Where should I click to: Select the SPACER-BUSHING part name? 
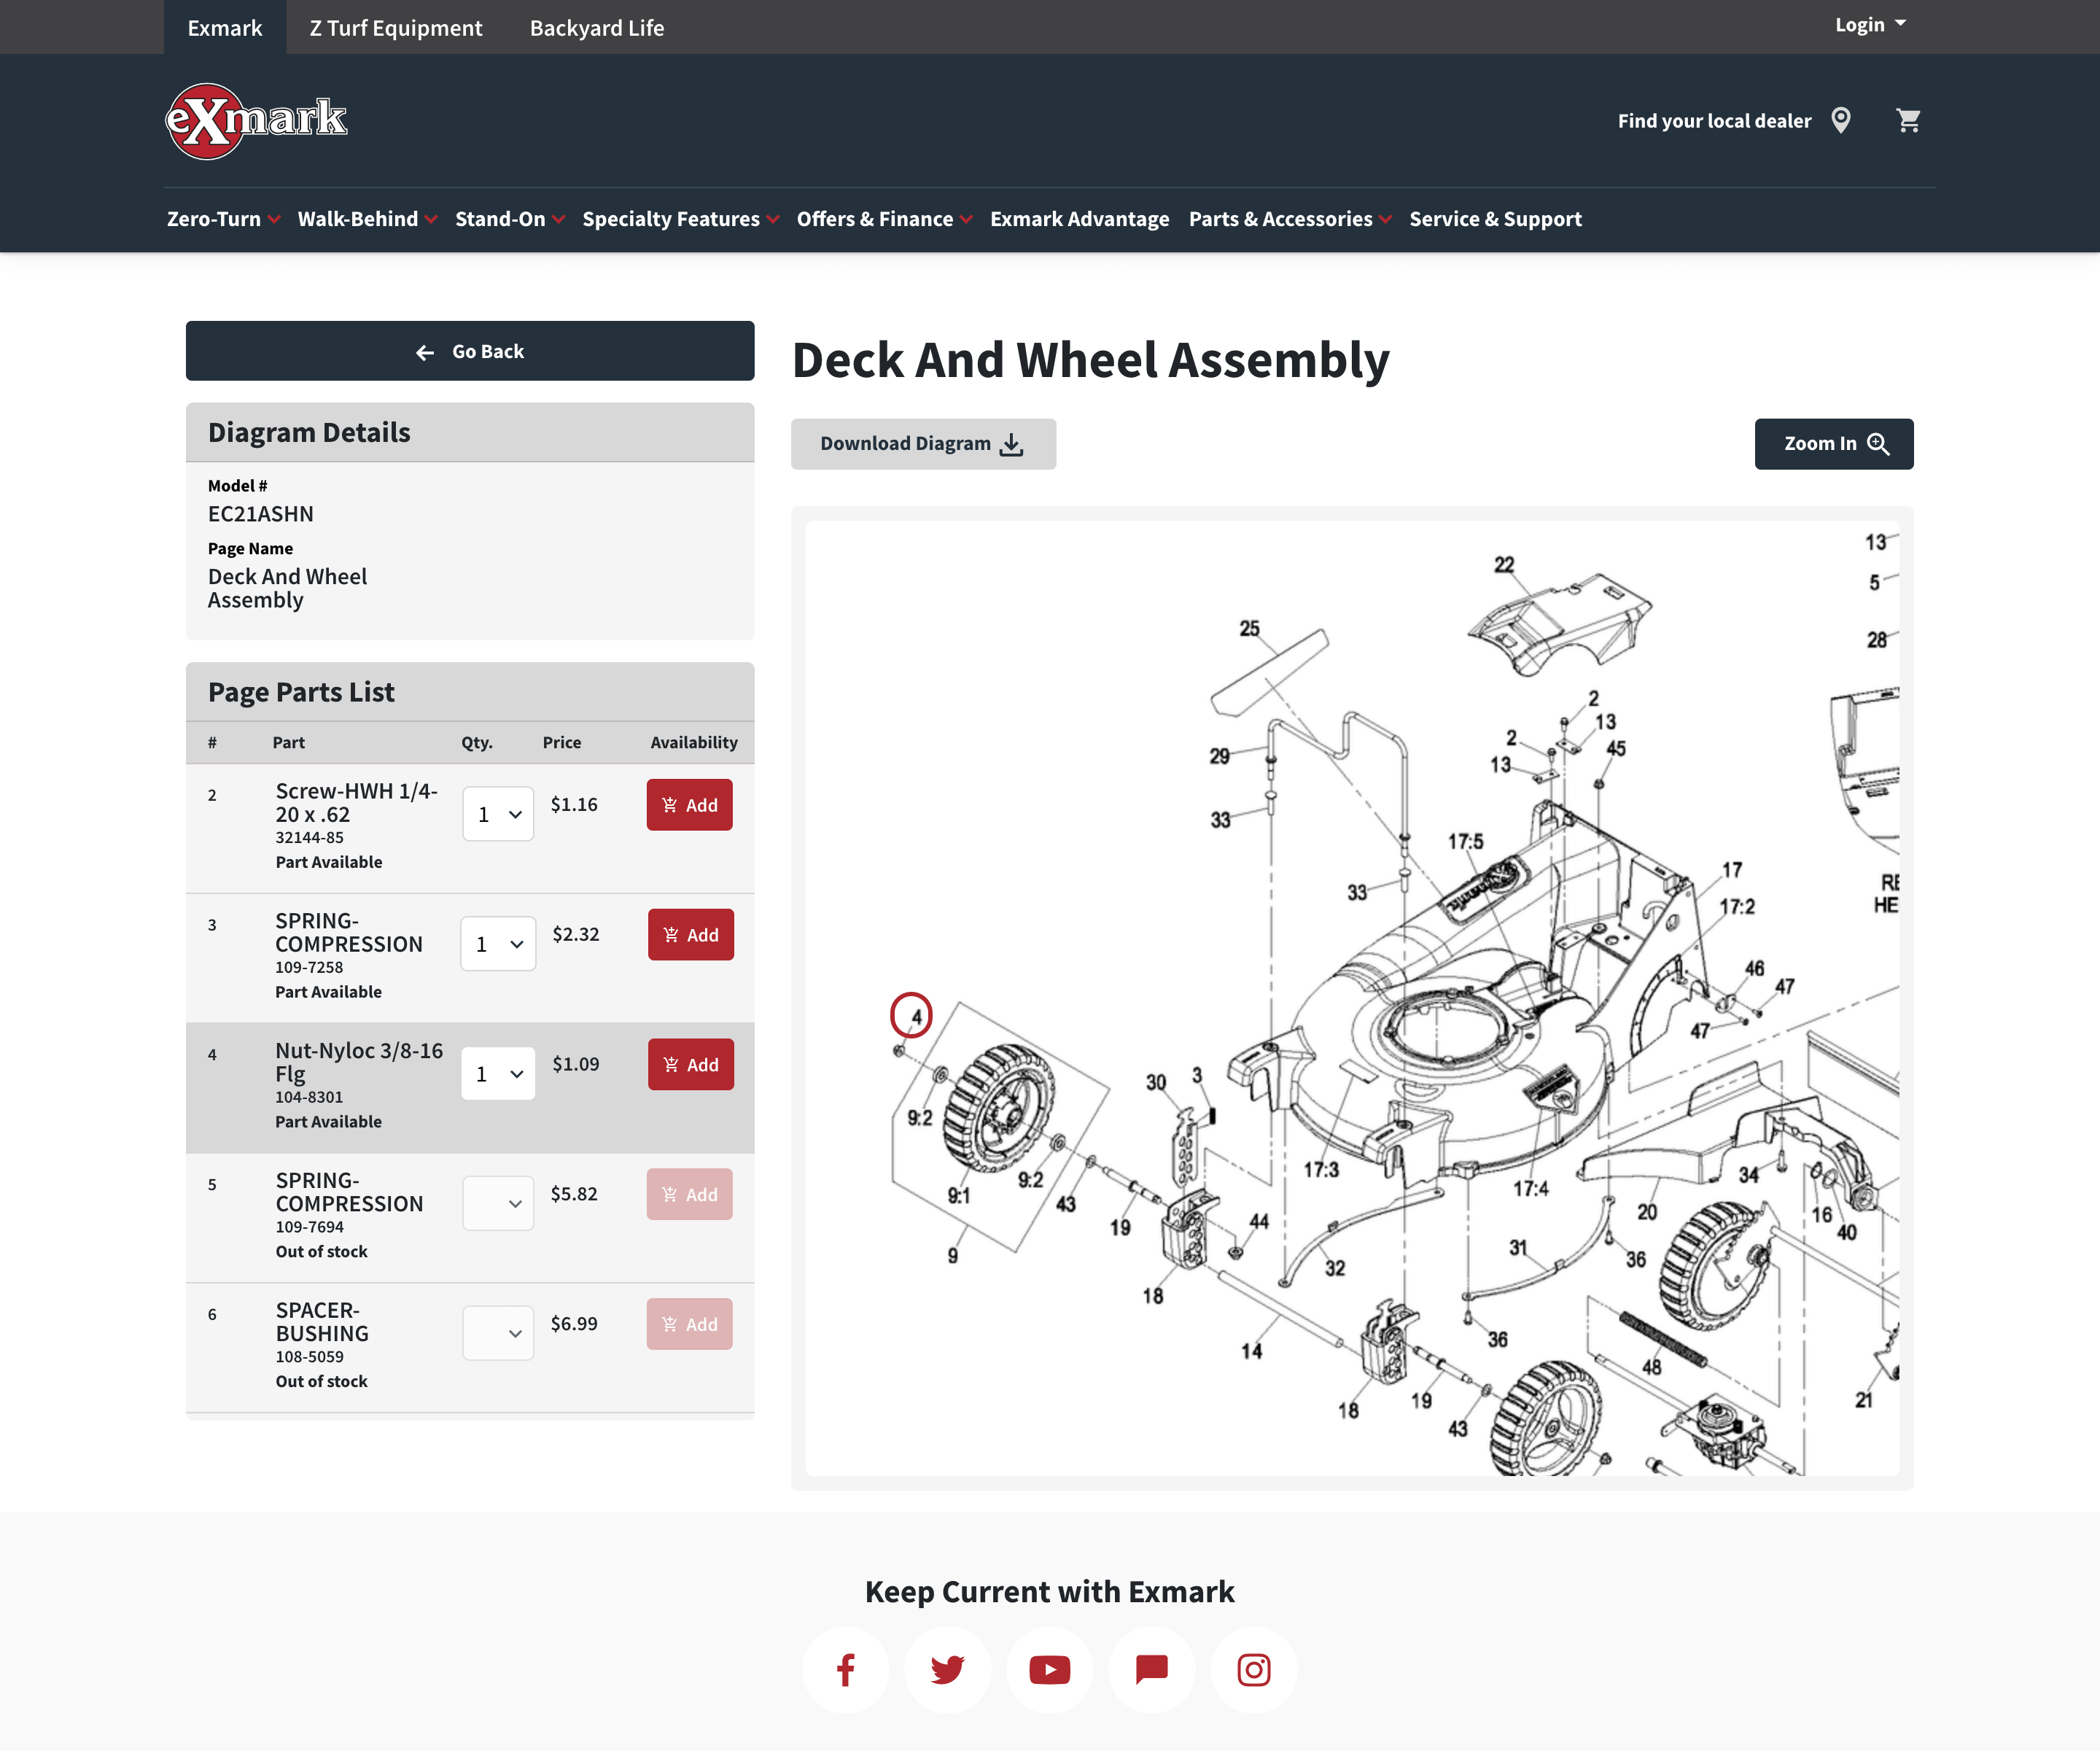click(x=322, y=1322)
